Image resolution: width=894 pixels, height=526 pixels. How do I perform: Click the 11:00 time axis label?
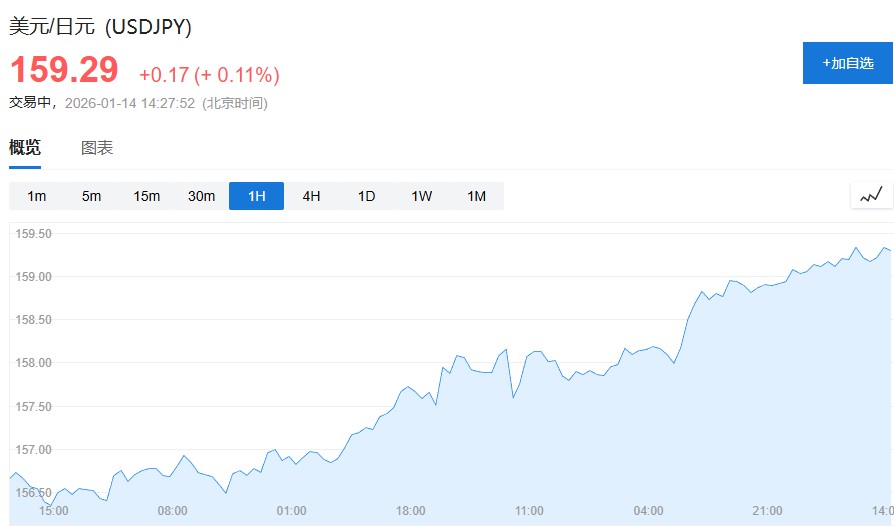pos(529,511)
